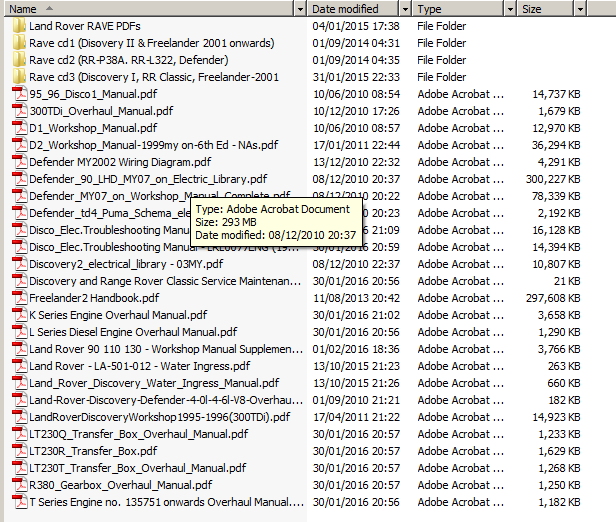Click date 11/08/2013 20:42 of Freelander2 Handbook
The width and height of the screenshot is (616, 522).
tap(356, 299)
